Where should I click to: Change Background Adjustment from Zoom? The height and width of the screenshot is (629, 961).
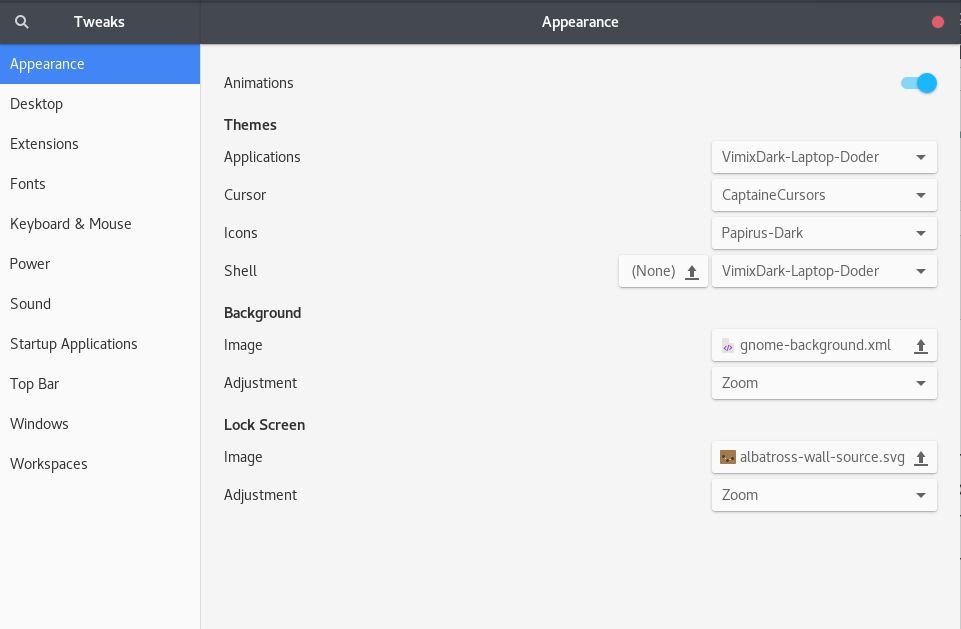tap(824, 383)
